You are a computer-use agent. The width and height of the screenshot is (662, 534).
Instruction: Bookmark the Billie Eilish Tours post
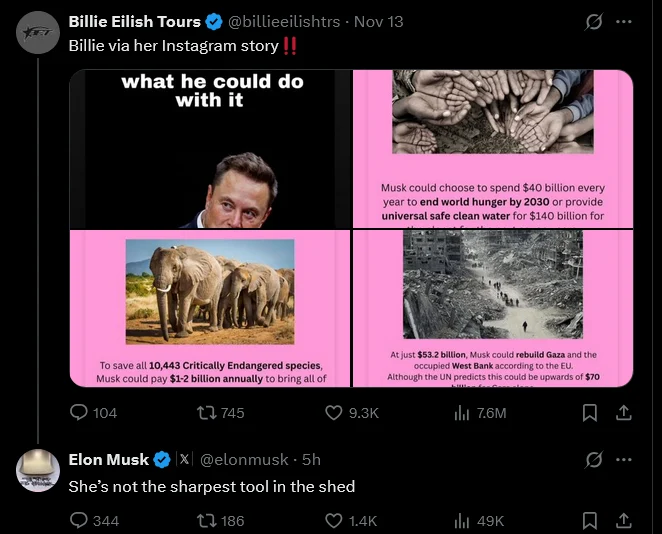point(590,412)
